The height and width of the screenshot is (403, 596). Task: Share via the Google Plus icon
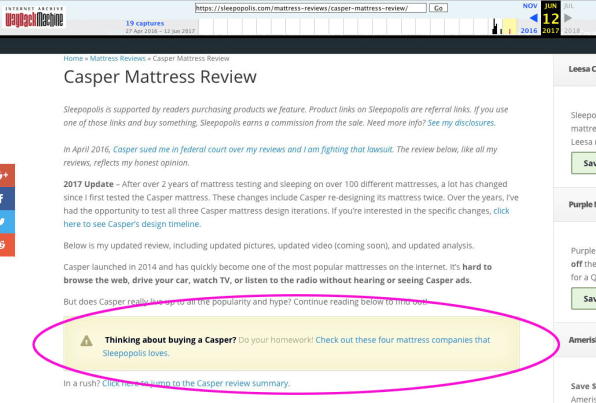pos(6,175)
